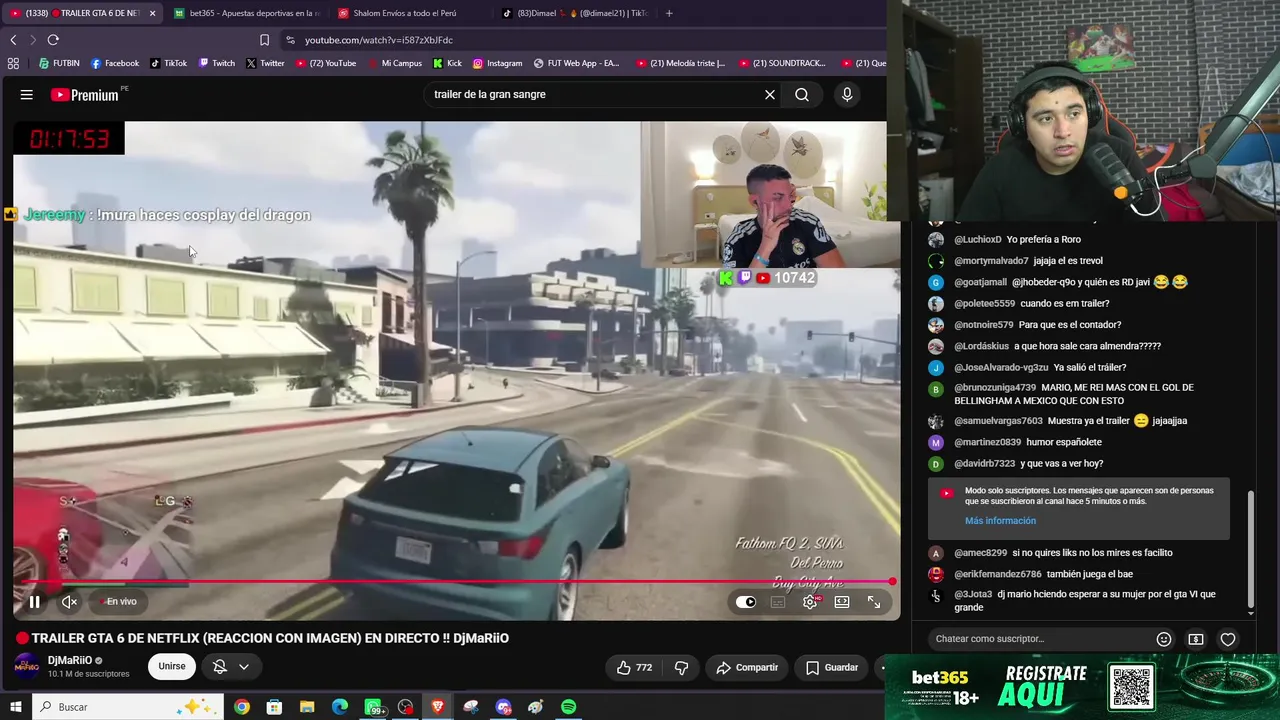Share the video via Compartir

747,668
